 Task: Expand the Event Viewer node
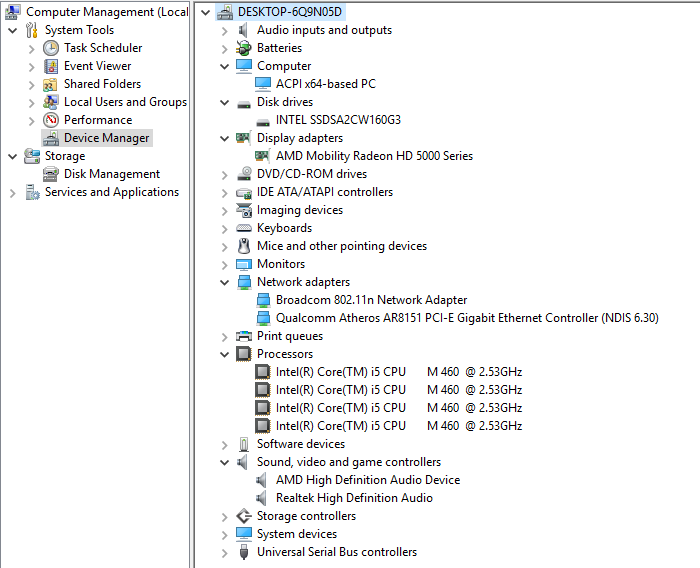click(31, 67)
